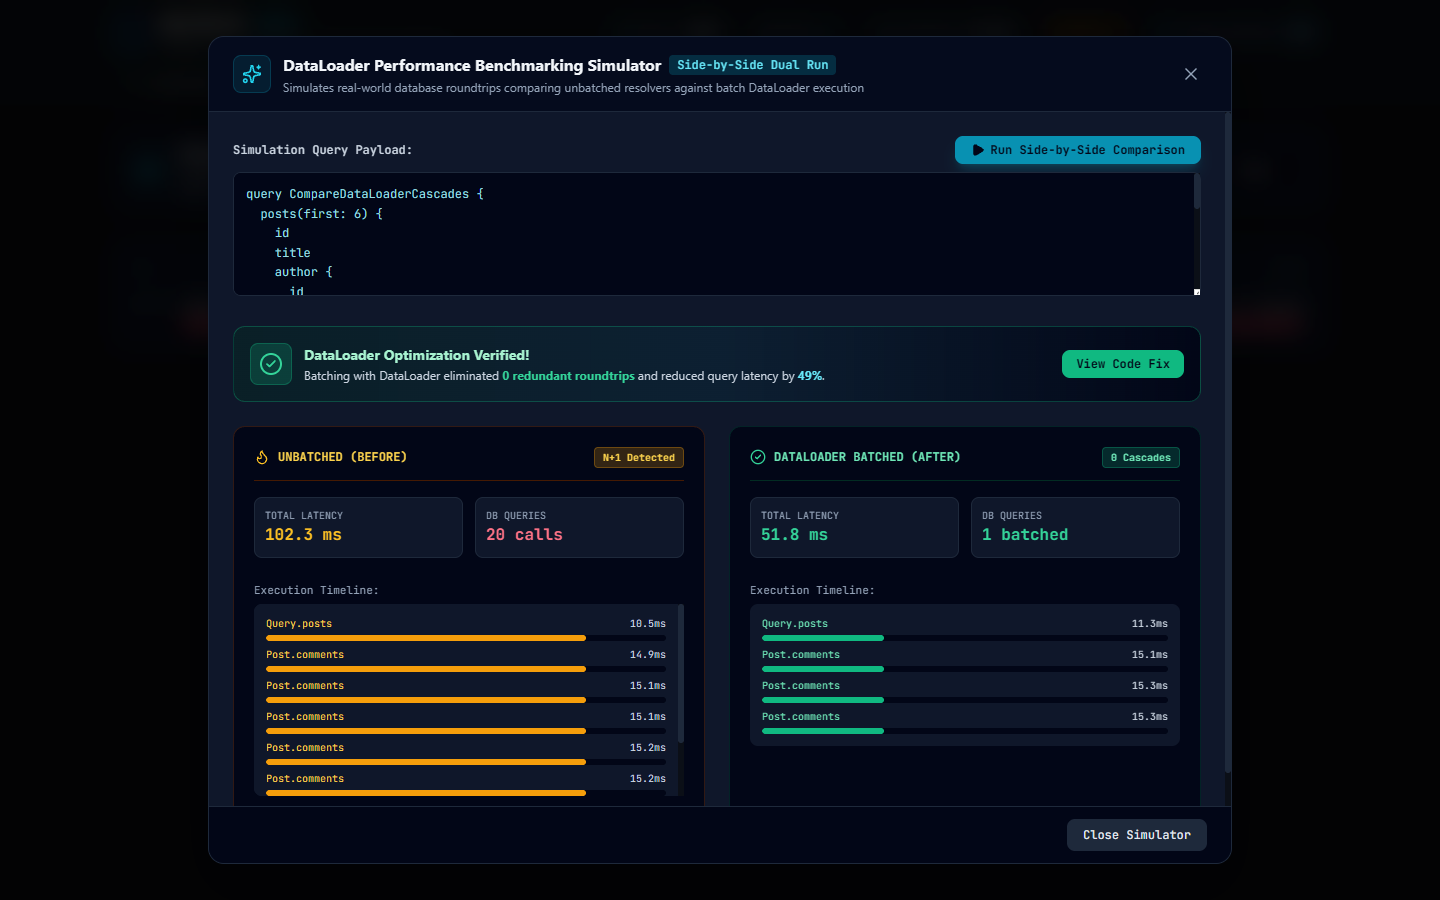1440x900 pixels.
Task: Click the 'posts(first: 6)' code line
Action: click(322, 214)
